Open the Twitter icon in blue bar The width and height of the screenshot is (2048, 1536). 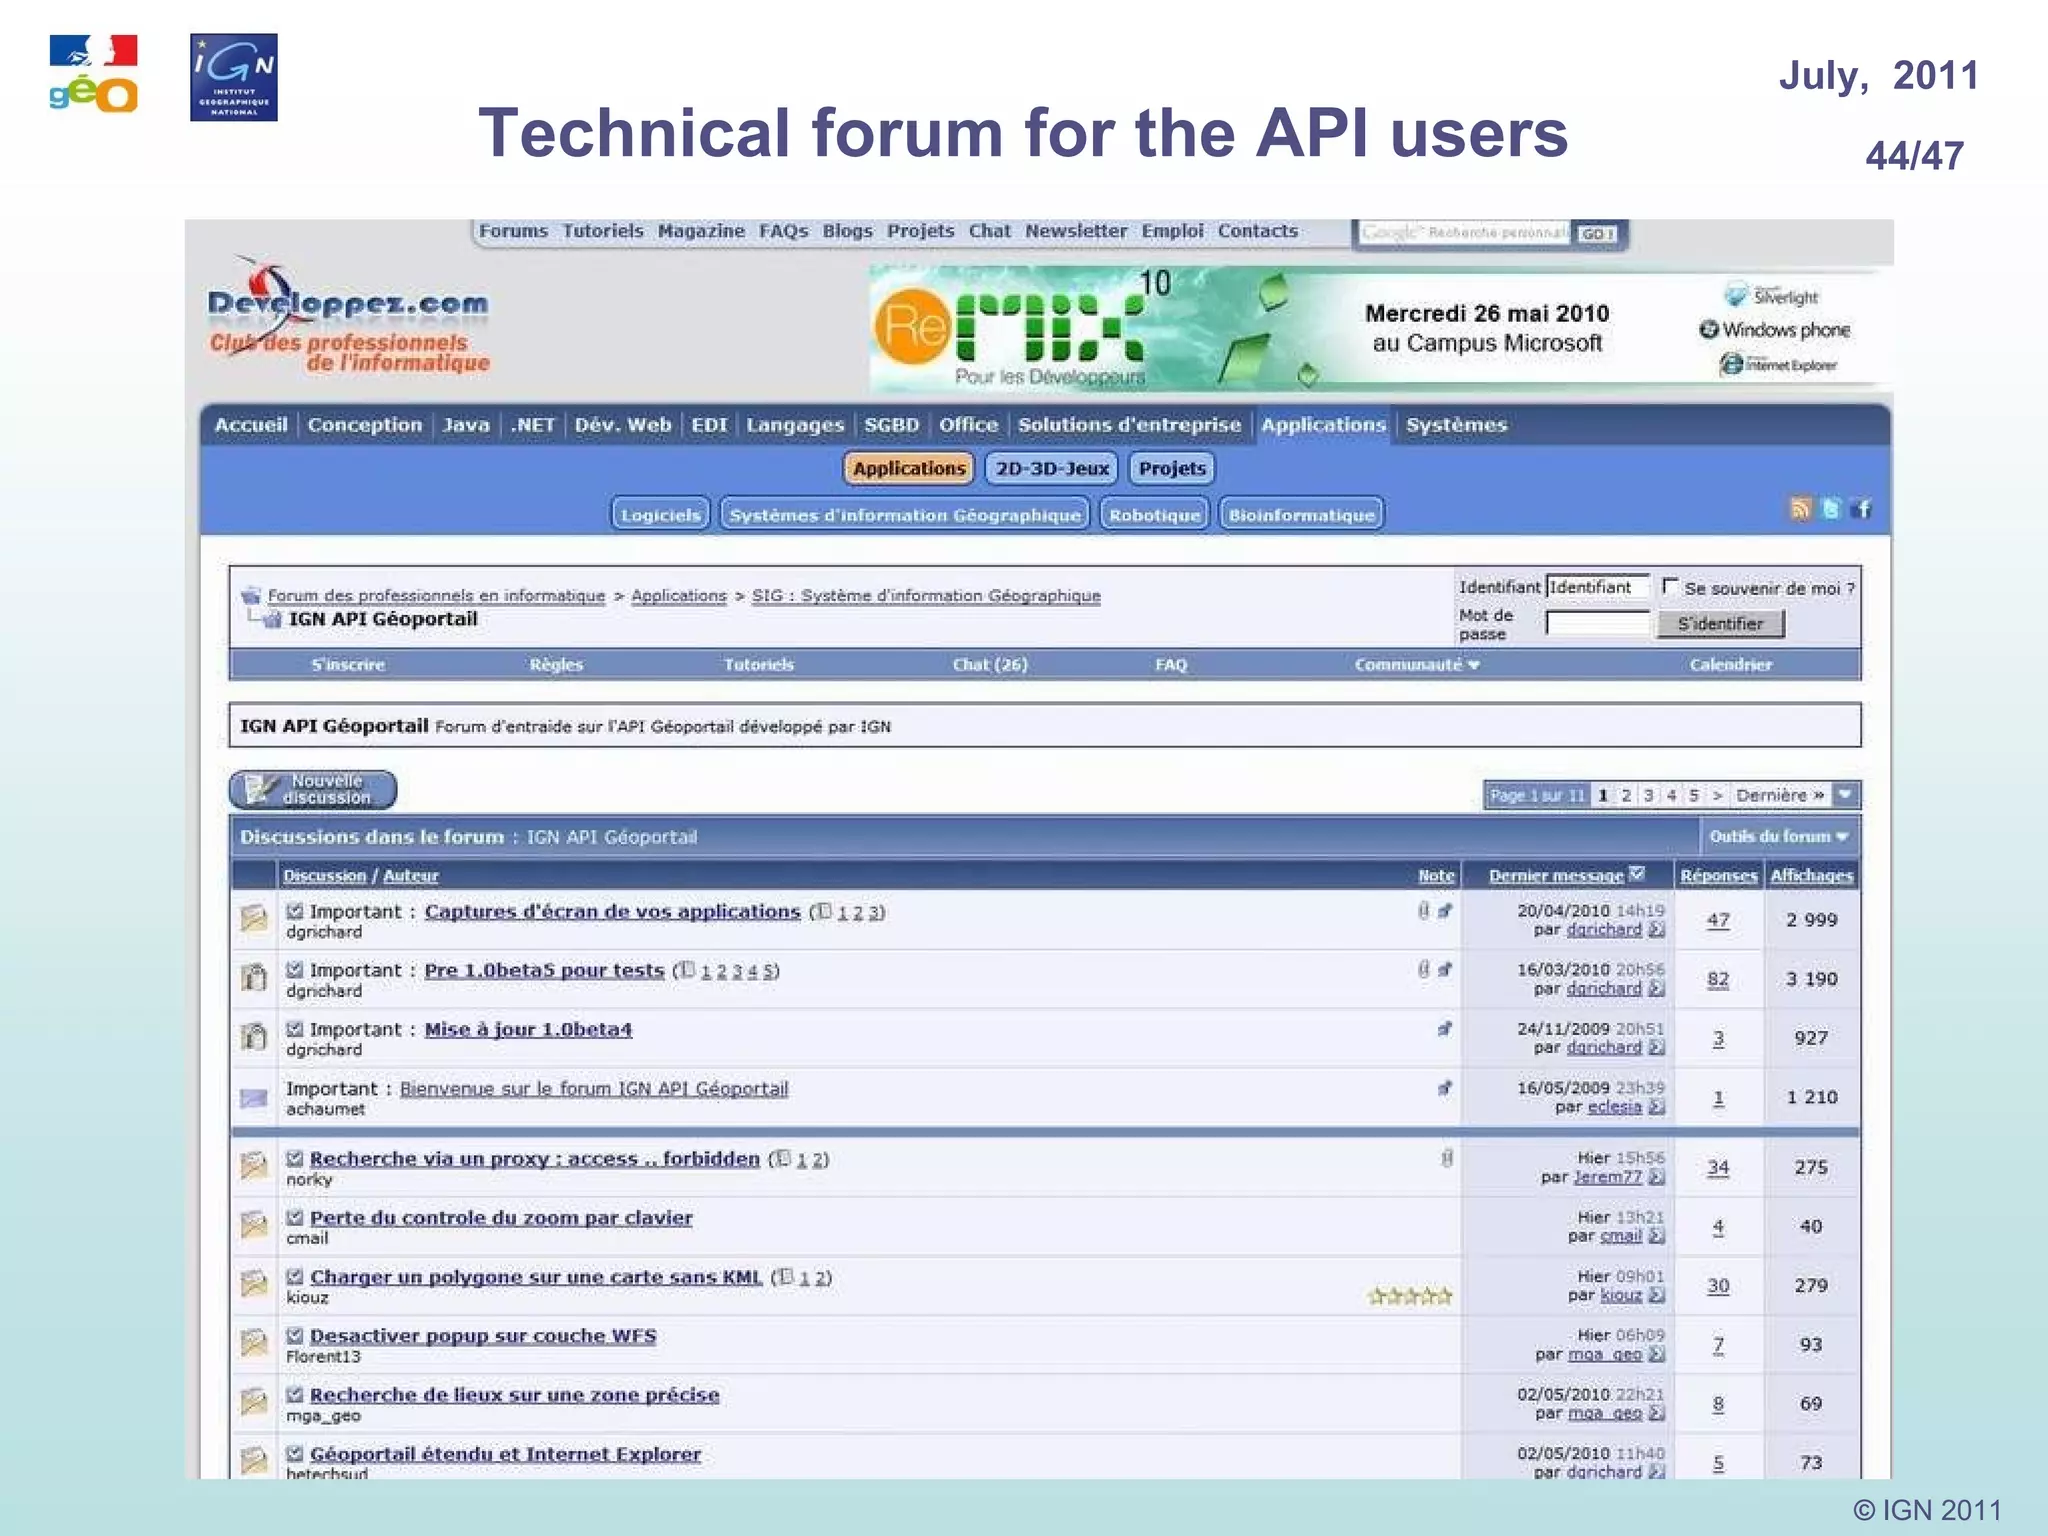pos(1830,509)
